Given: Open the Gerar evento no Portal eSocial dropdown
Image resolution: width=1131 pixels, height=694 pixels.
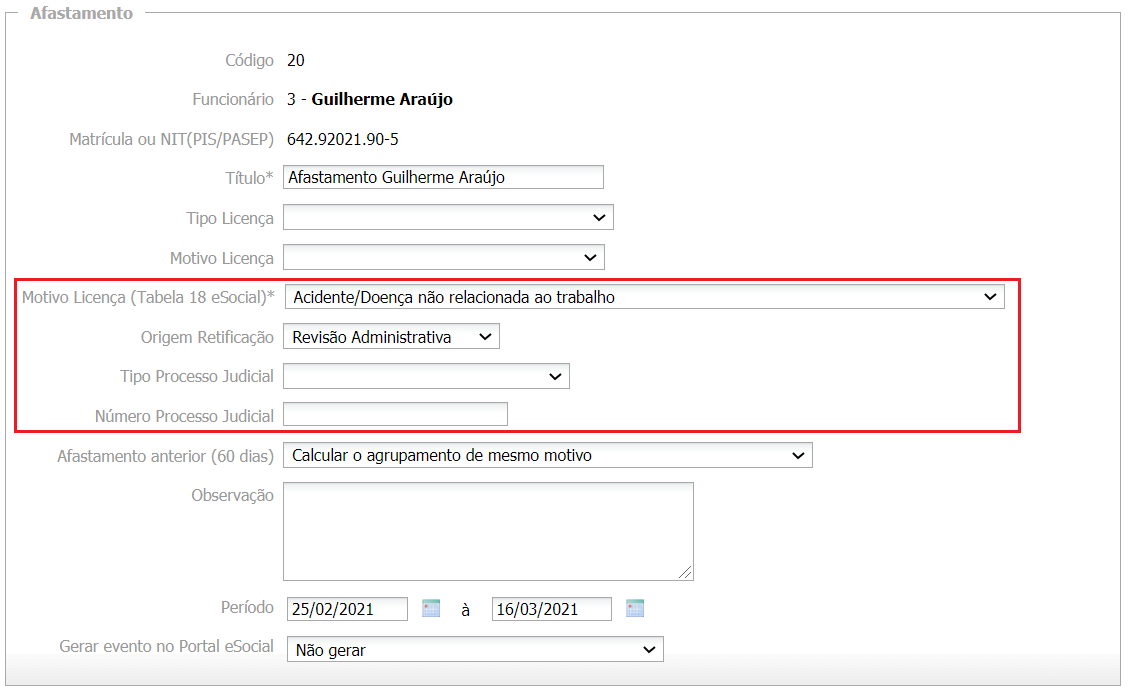Looking at the screenshot, I should pos(475,650).
